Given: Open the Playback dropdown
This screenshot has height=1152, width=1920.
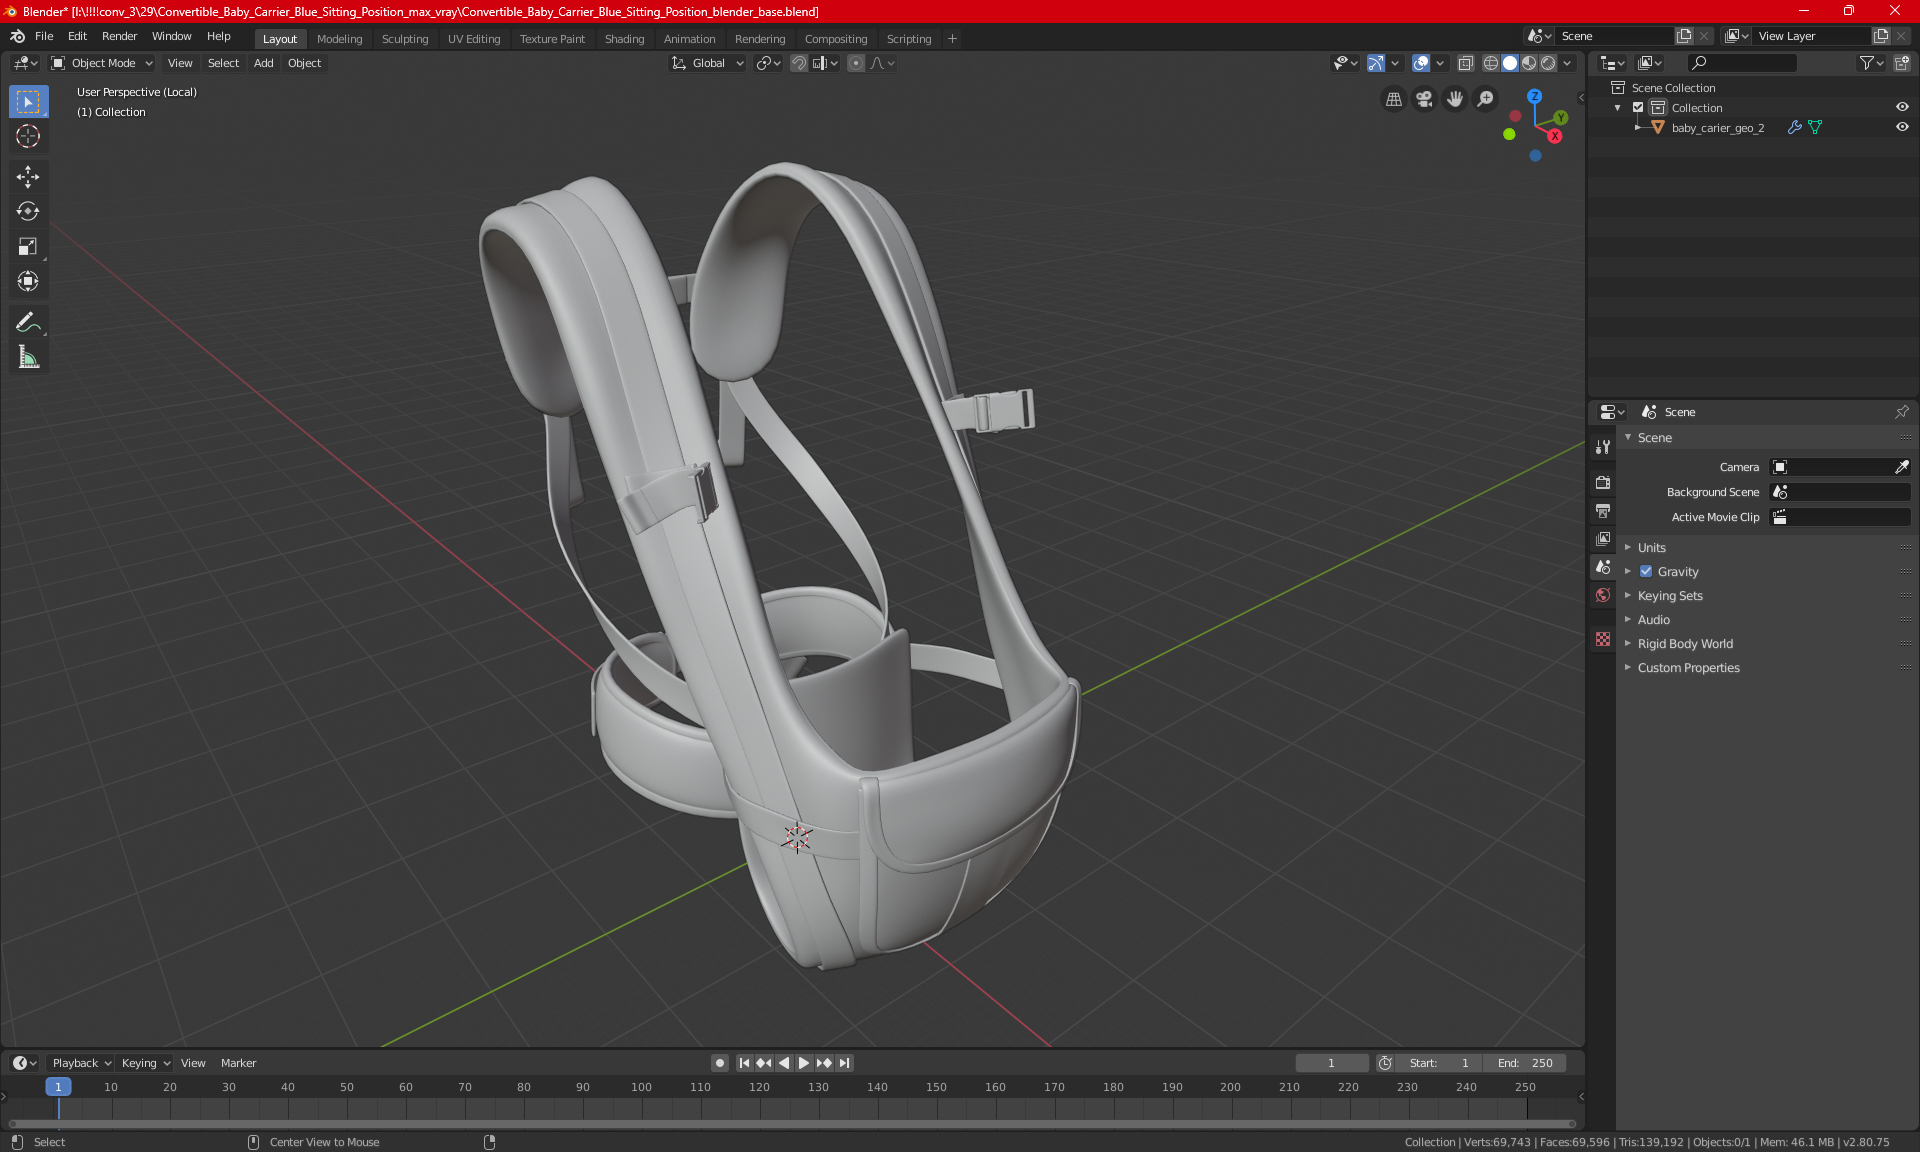Looking at the screenshot, I should pyautogui.click(x=81, y=1063).
